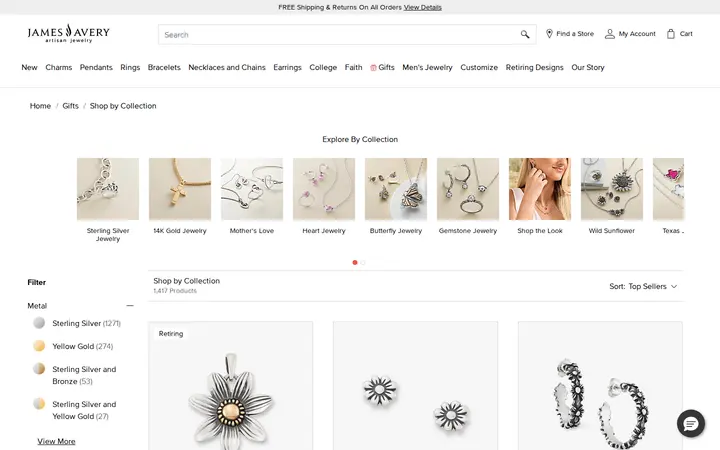Select the first carousel page dot
Screen dimensions: 720x450
[x=354, y=263]
